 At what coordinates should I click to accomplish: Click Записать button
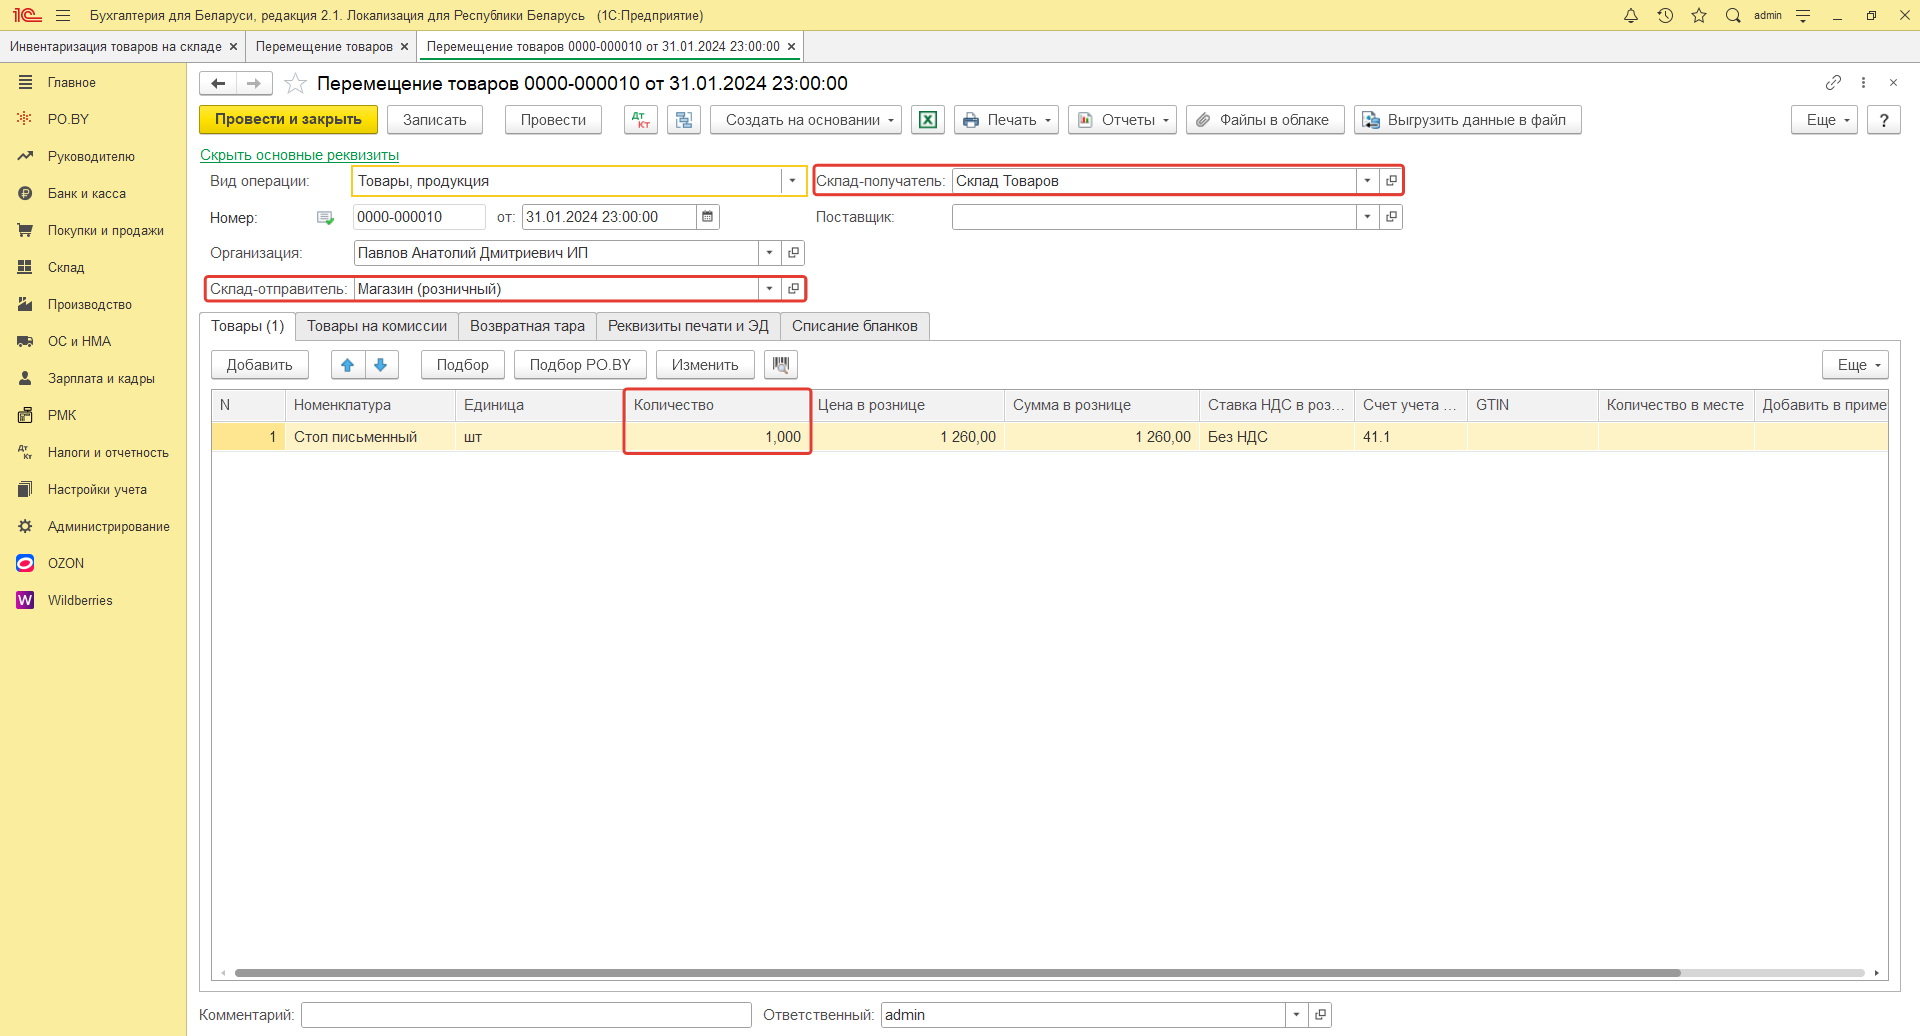(x=435, y=120)
